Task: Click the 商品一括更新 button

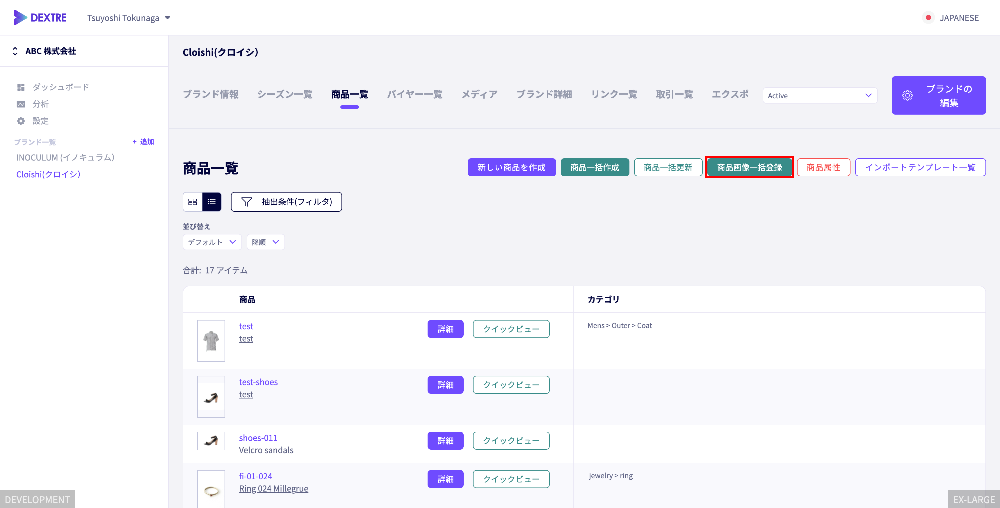Action: (668, 168)
